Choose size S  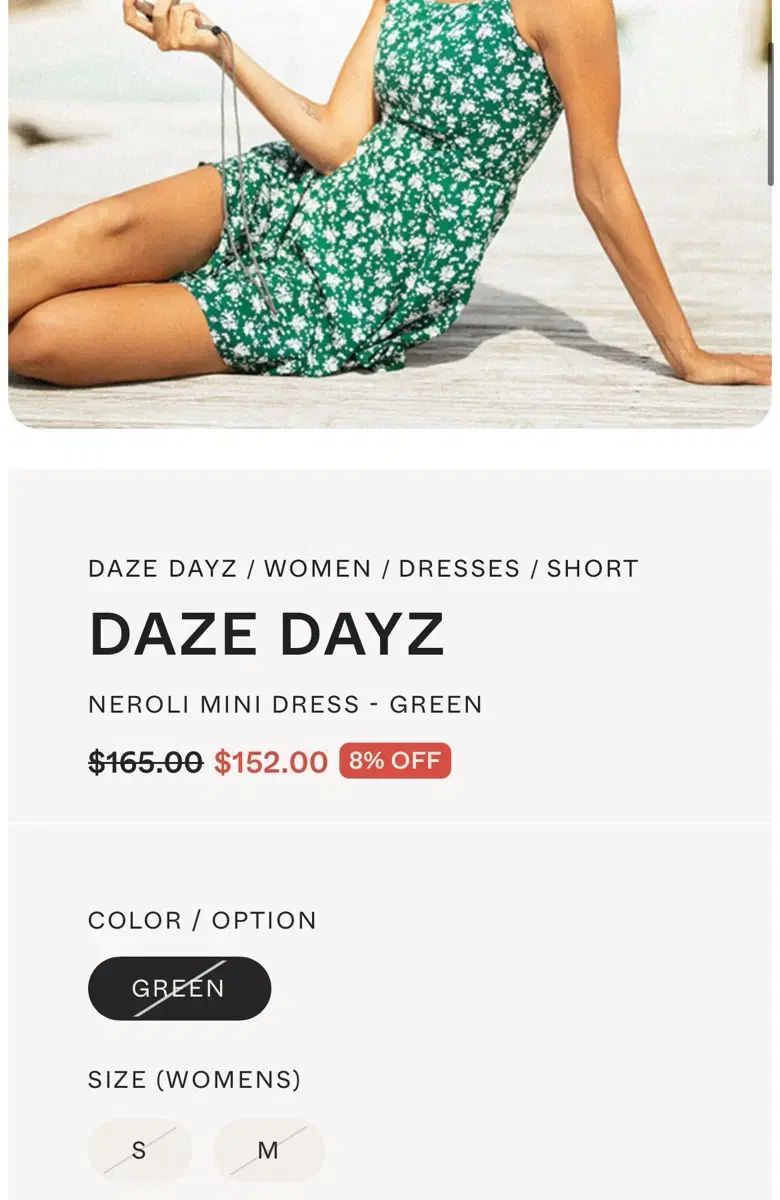click(x=139, y=1150)
